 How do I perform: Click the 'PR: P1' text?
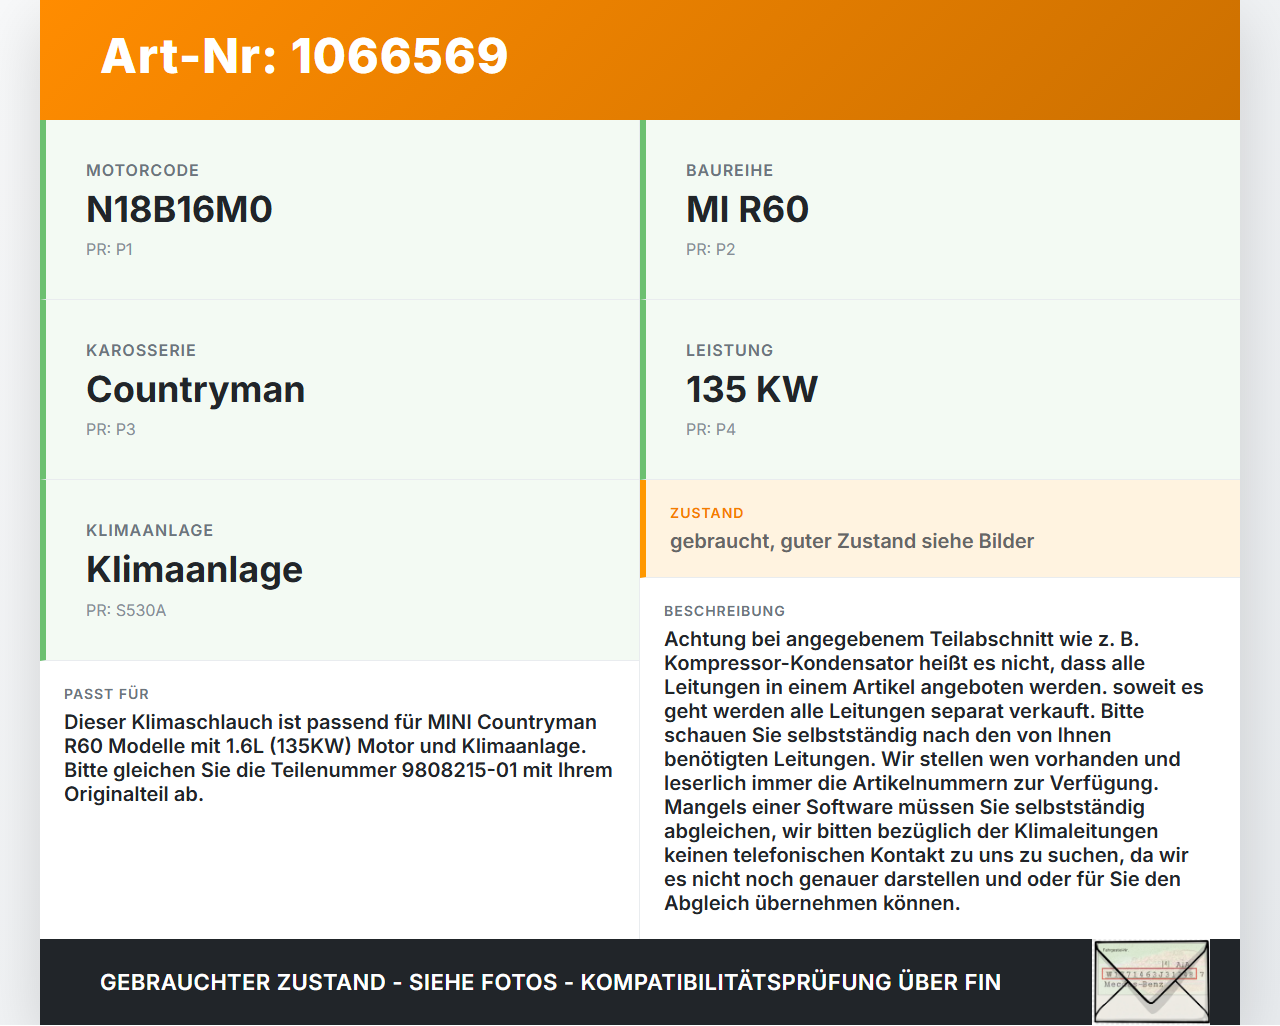point(109,249)
